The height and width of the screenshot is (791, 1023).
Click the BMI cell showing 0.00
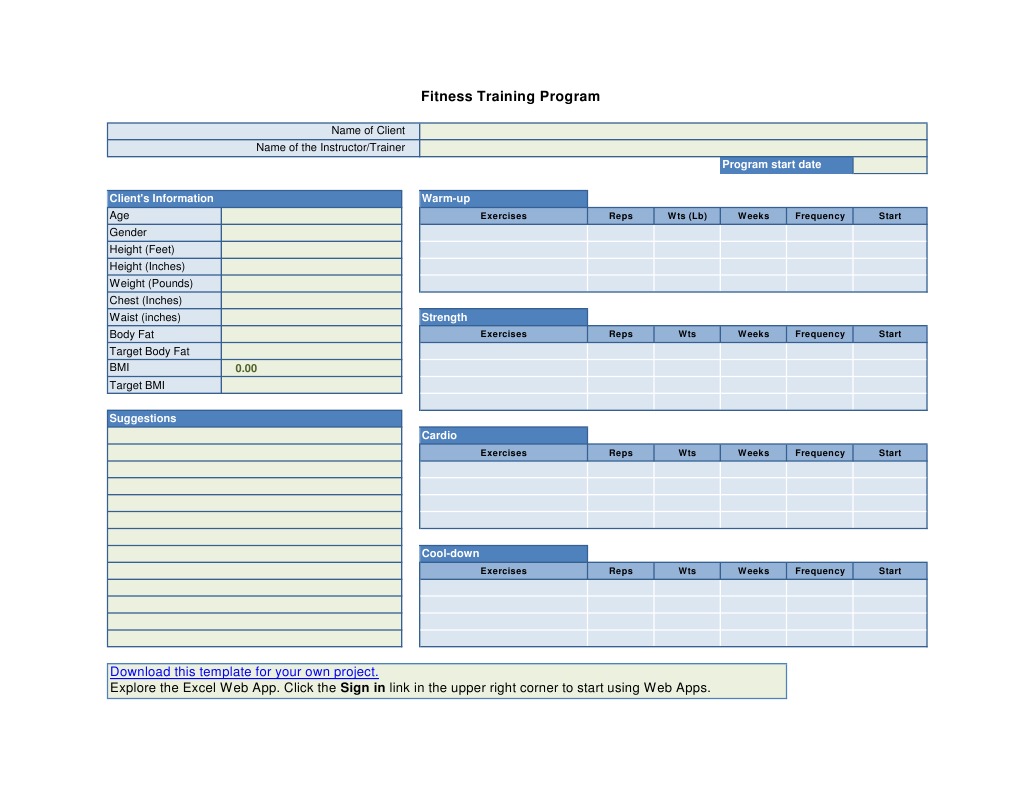[x=311, y=368]
